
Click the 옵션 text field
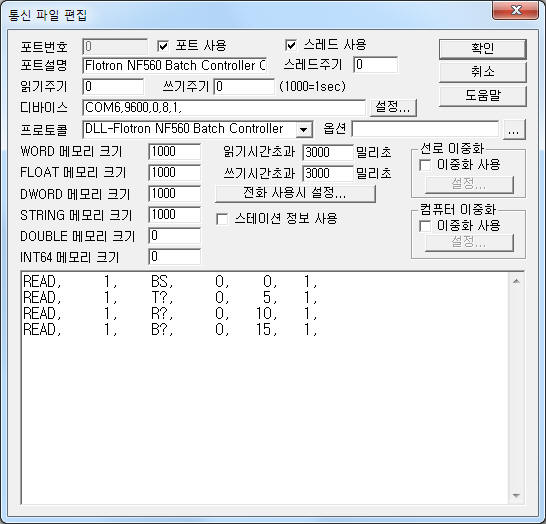(425, 129)
